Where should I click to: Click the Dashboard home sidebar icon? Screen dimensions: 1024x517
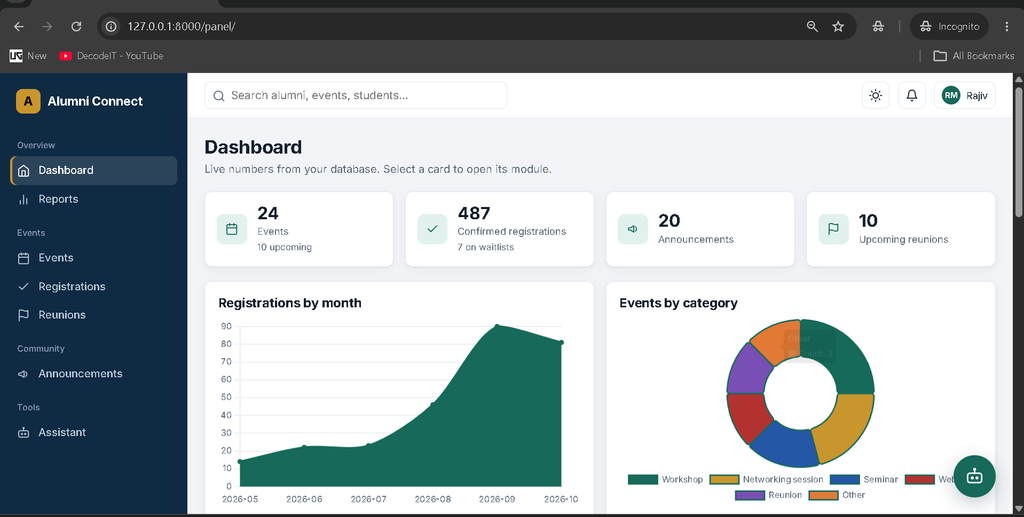pos(24,171)
